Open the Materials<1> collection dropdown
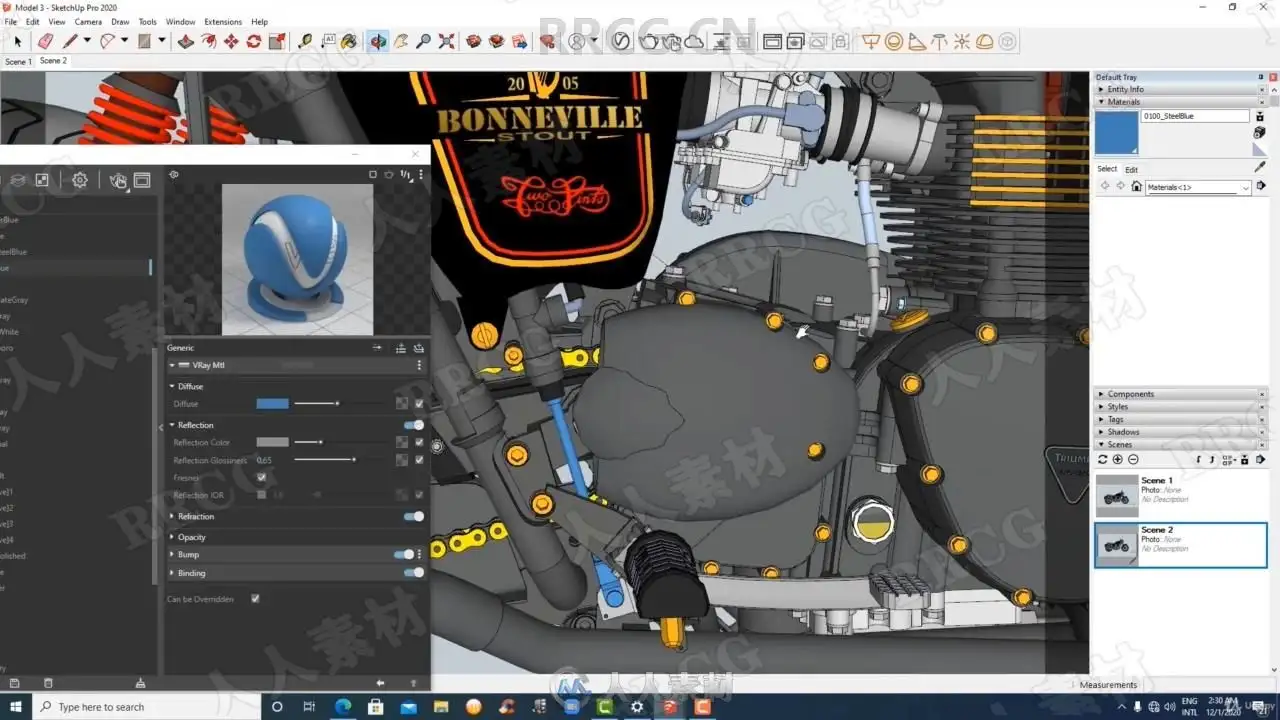The image size is (1280, 720). tap(1245, 187)
